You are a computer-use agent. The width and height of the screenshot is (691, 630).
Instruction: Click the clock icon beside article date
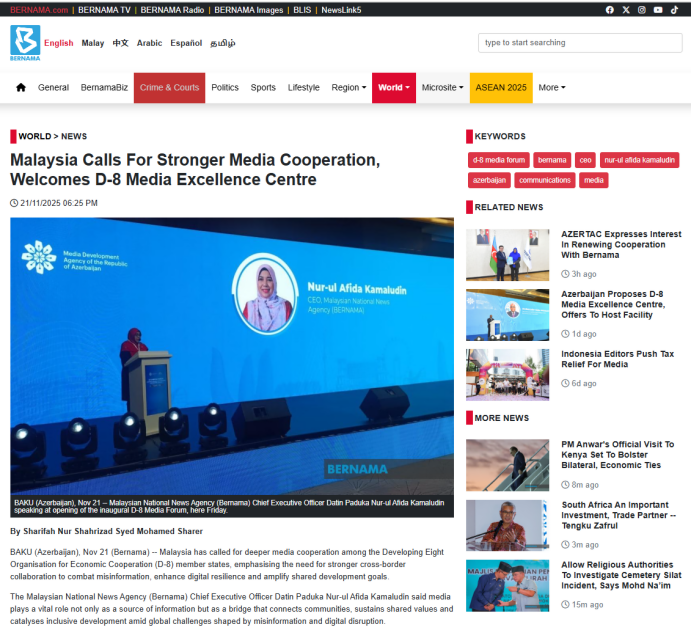click(x=14, y=203)
